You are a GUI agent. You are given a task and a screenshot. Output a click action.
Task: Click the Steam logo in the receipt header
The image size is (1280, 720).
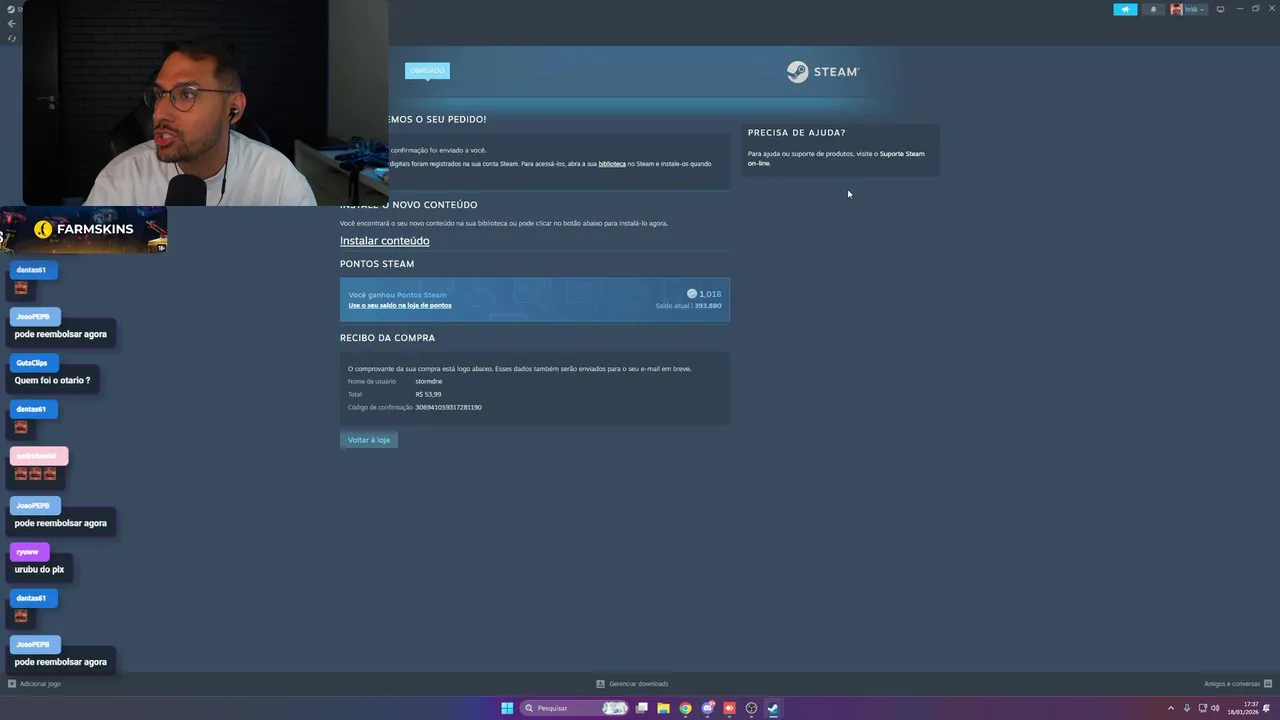tap(822, 71)
